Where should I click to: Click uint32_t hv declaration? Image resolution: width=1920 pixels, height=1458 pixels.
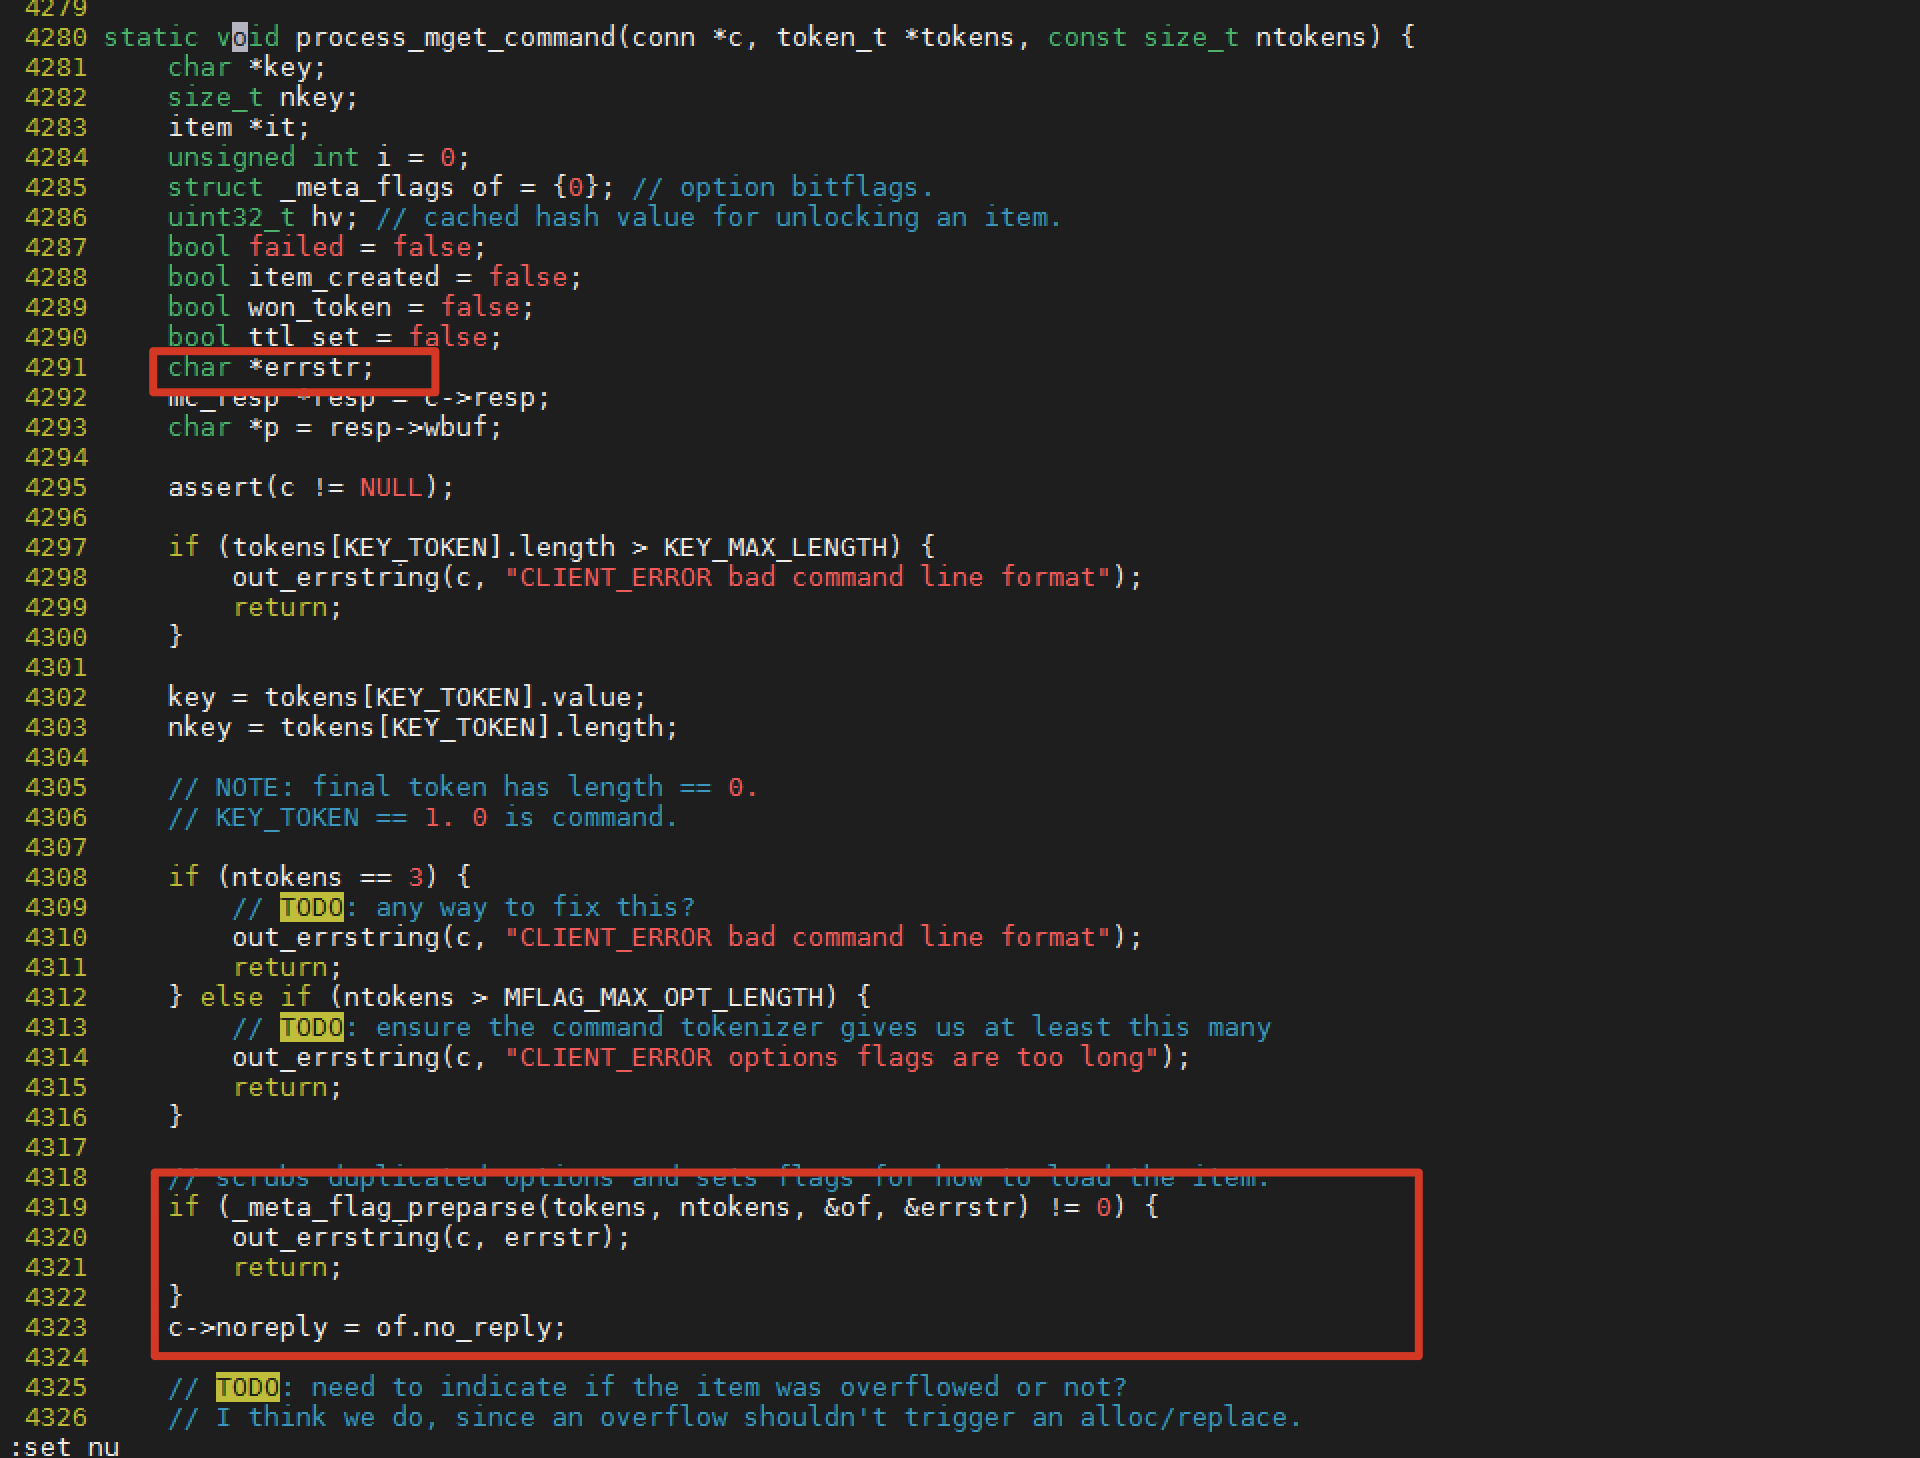[262, 218]
